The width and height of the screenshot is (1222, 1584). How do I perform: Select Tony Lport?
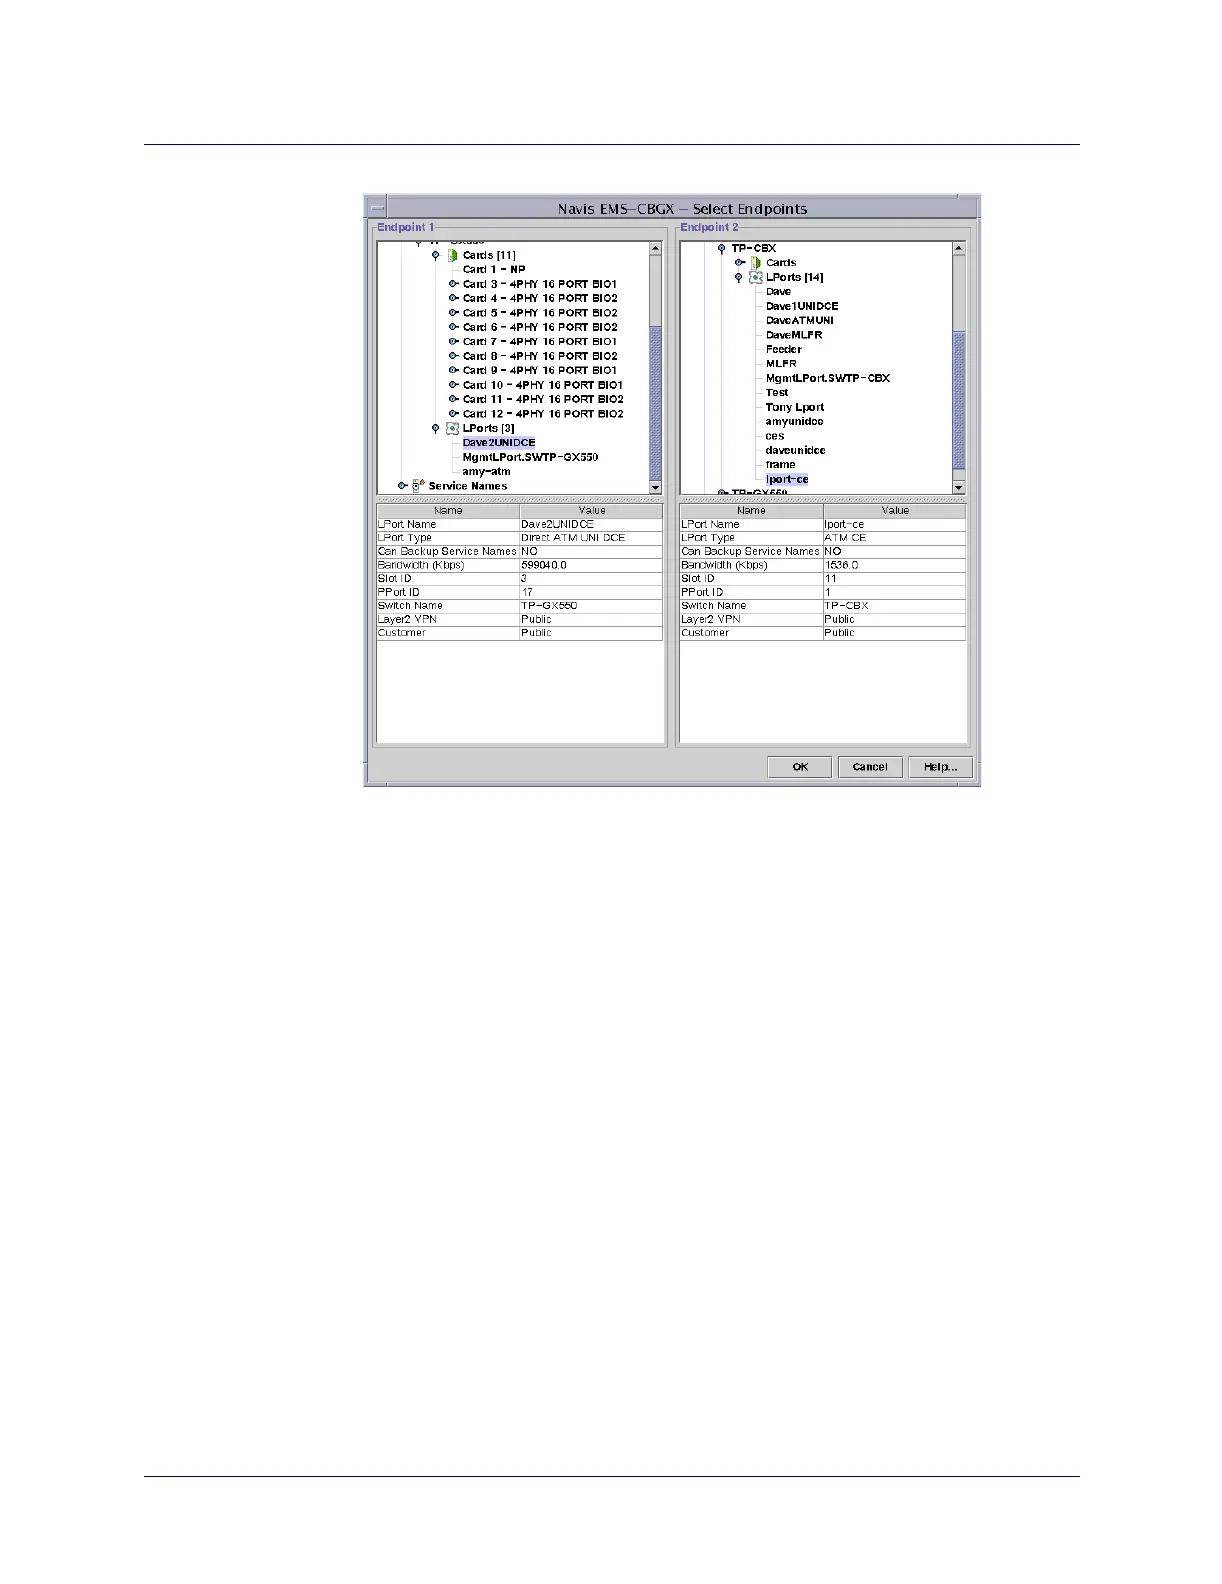point(795,407)
